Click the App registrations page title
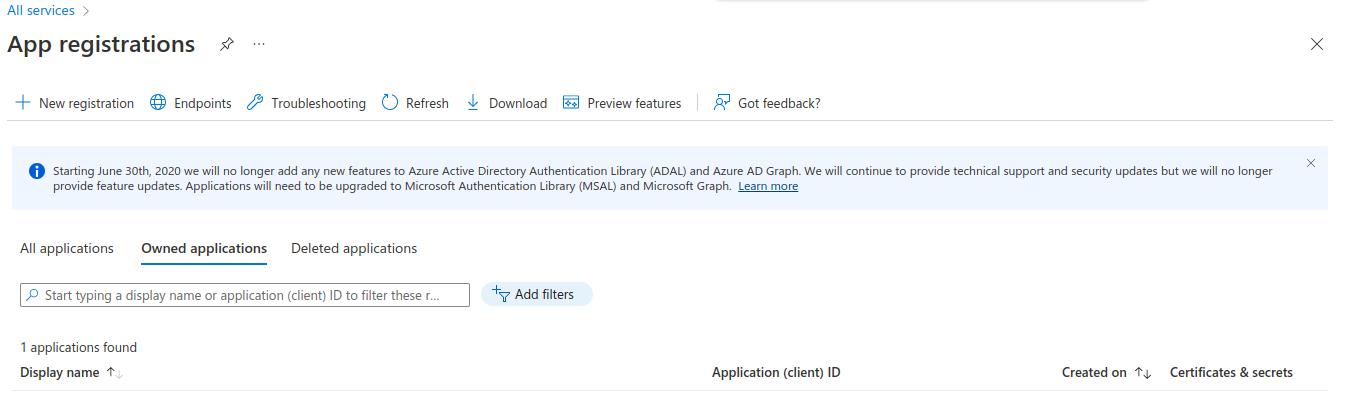This screenshot has height=393, width=1353. (101, 44)
